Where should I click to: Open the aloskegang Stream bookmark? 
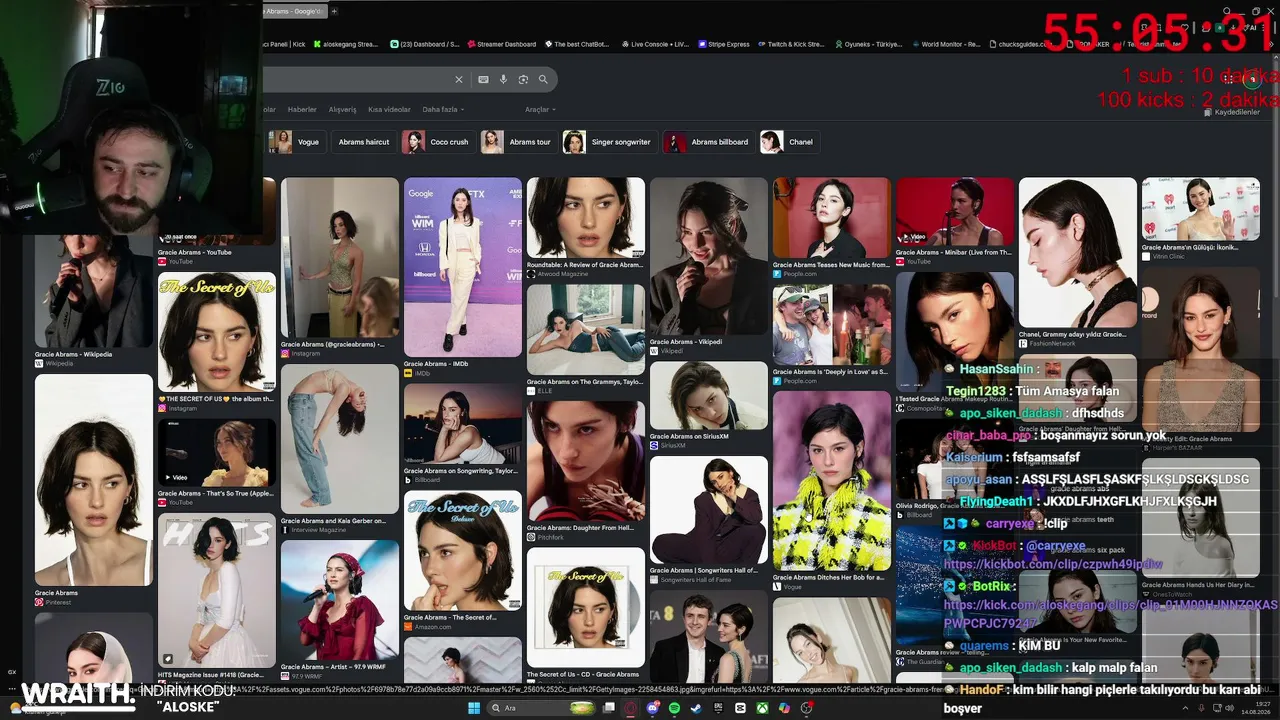[346, 44]
